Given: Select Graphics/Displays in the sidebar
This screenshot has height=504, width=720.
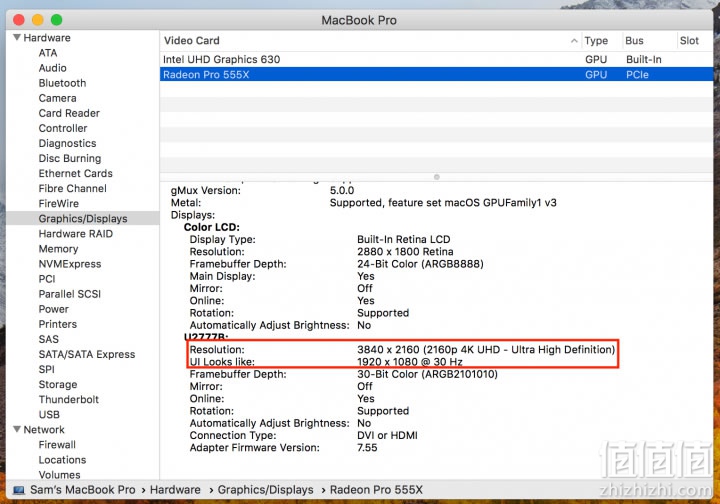Looking at the screenshot, I should (83, 218).
